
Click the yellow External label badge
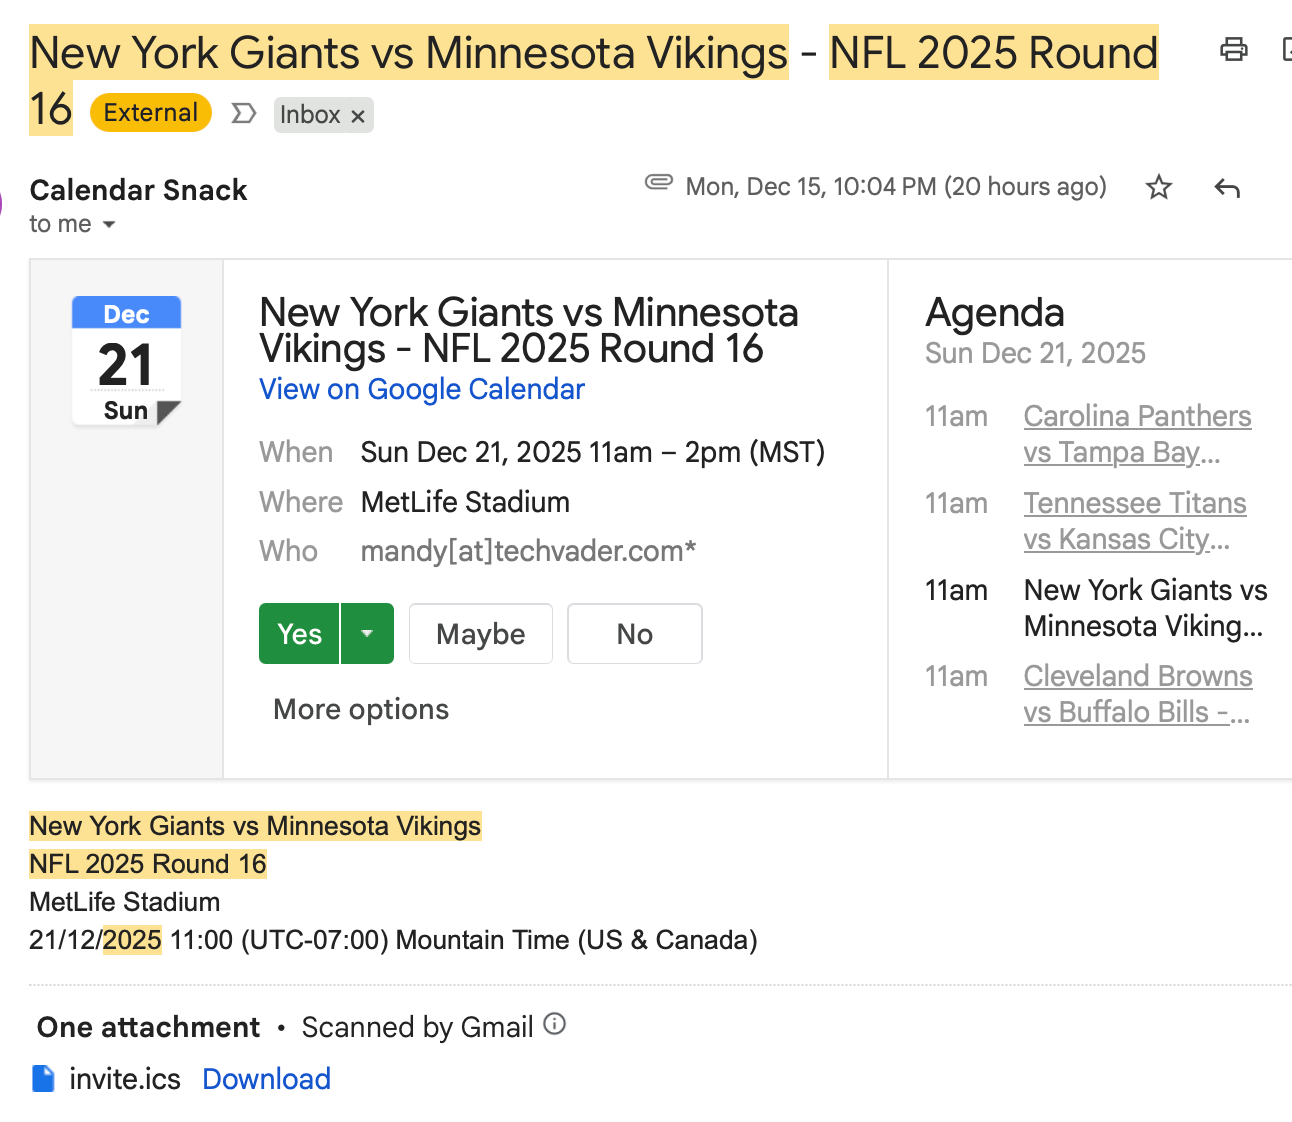(x=151, y=112)
